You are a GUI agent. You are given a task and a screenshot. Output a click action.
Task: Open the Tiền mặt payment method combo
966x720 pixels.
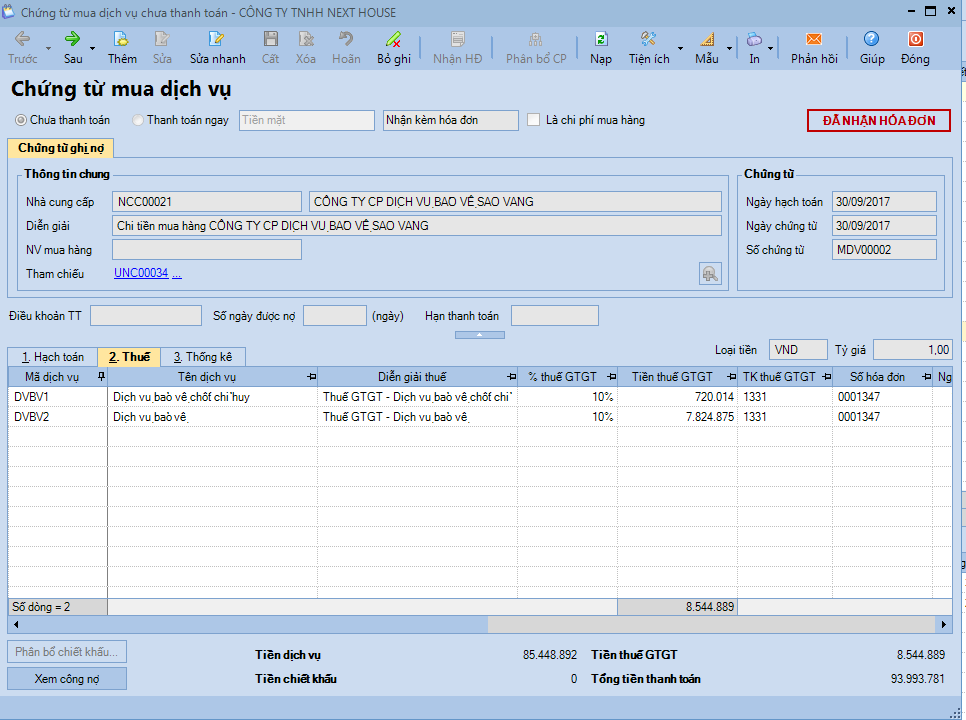pyautogui.click(x=307, y=120)
